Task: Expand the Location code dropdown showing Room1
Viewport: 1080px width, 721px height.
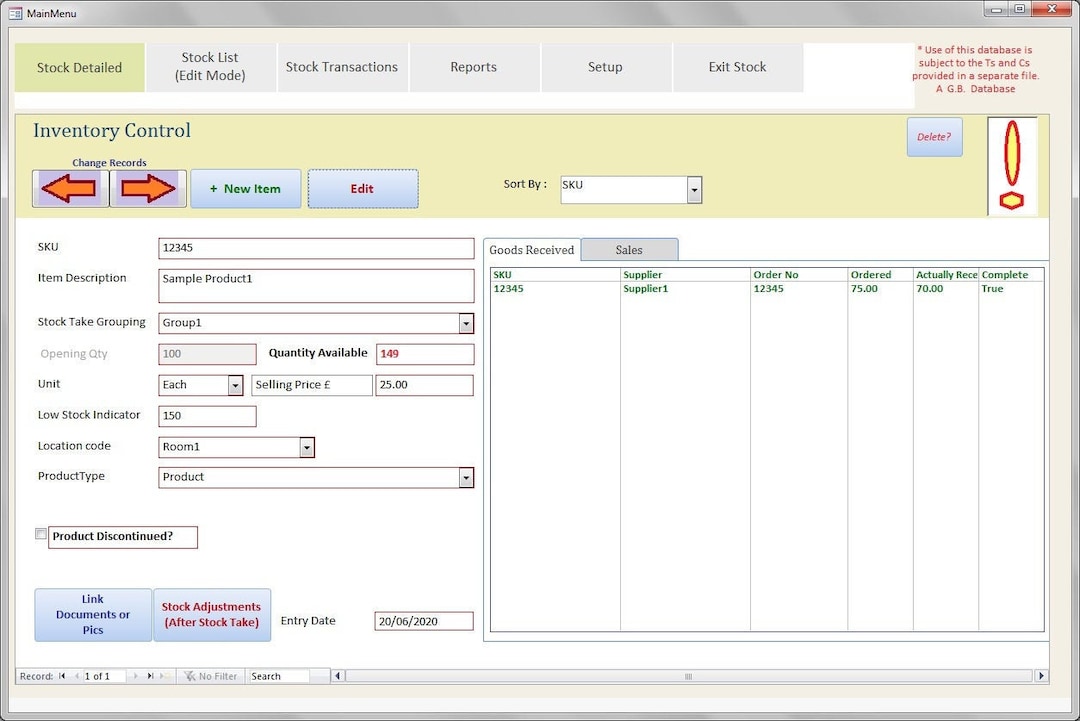Action: (306, 447)
